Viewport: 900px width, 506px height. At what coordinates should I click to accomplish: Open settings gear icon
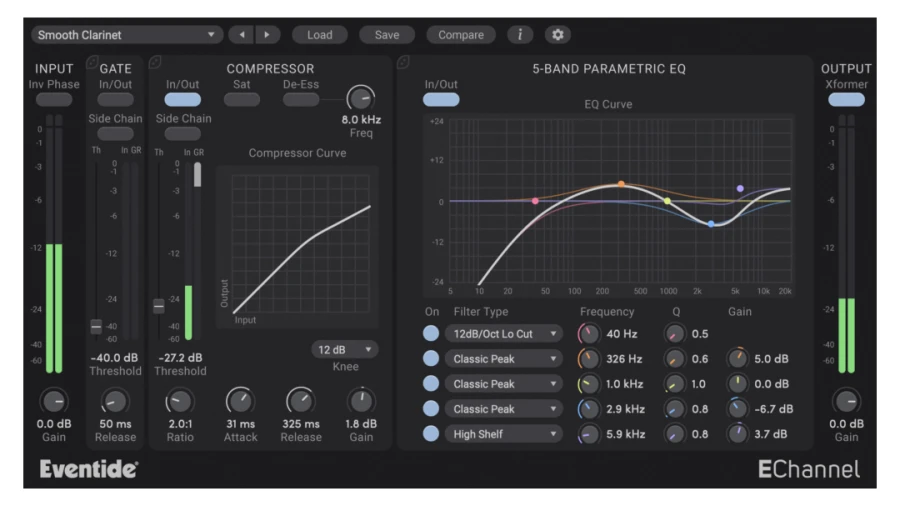(557, 35)
